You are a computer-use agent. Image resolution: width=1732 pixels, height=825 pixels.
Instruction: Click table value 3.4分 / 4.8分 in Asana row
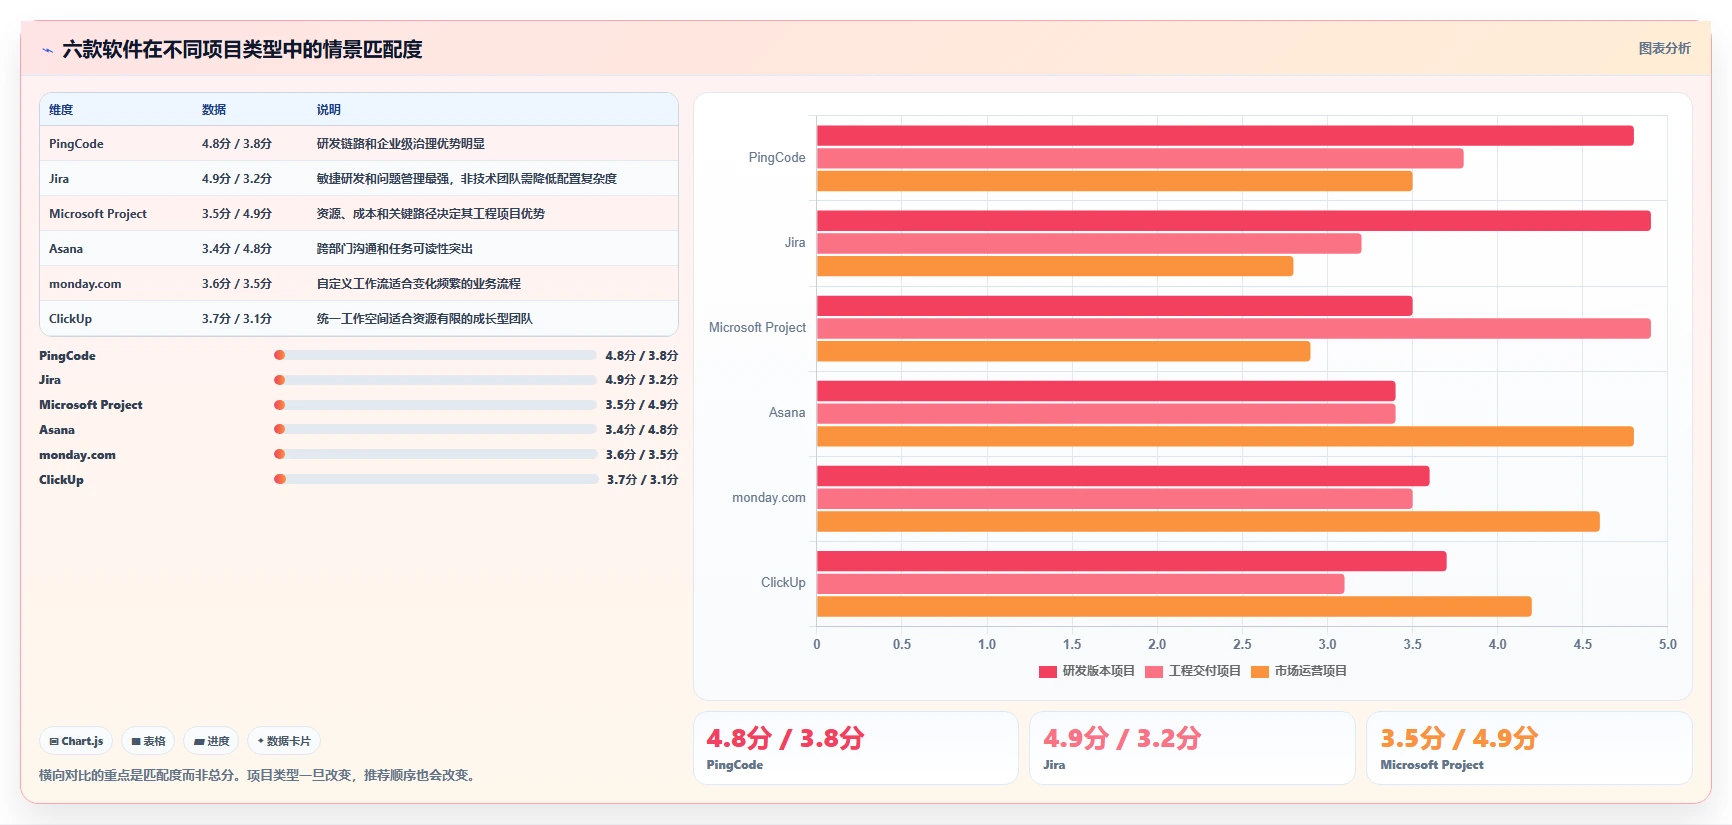pos(237,249)
